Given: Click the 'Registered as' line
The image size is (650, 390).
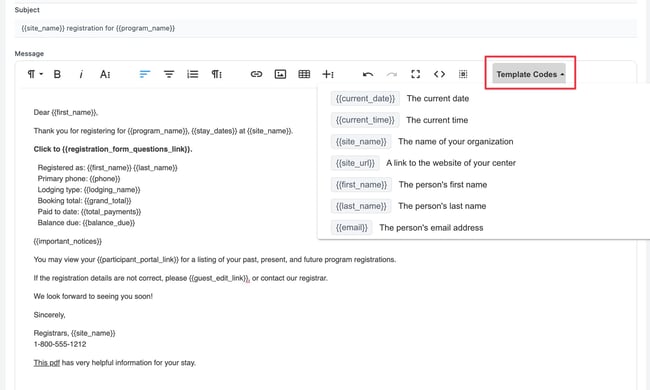Looking at the screenshot, I should coord(107,168).
